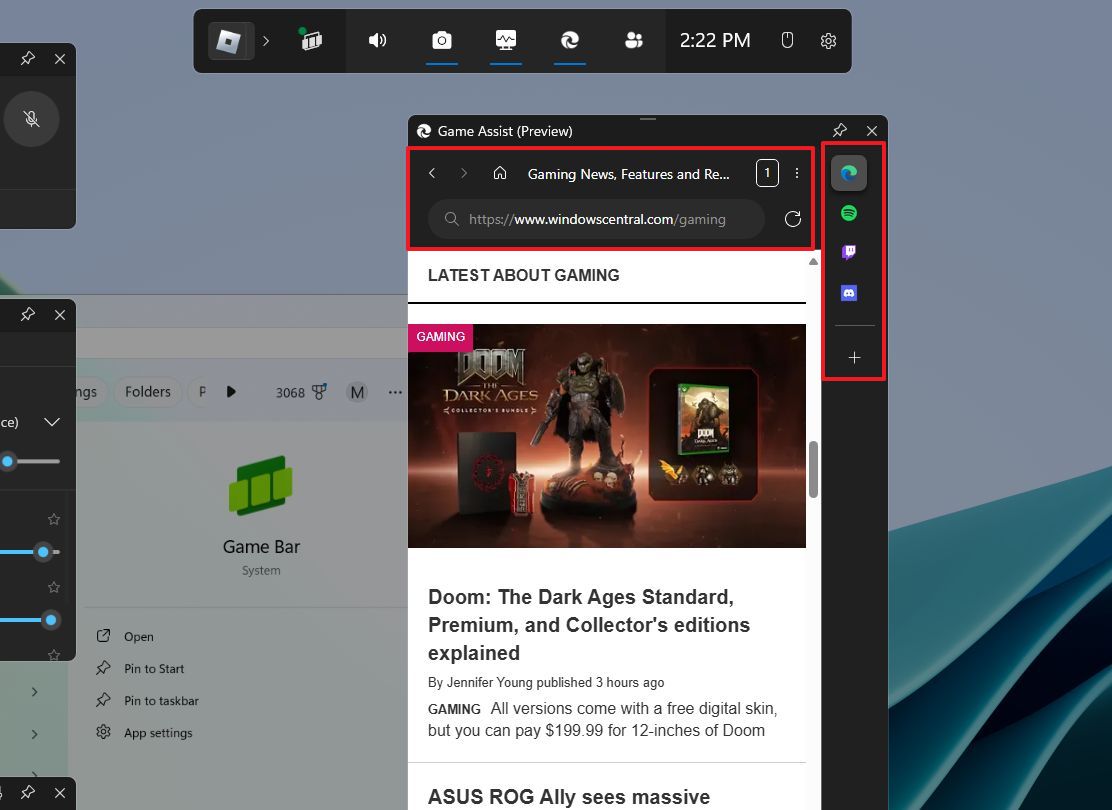1112x810 pixels.
Task: Open the Doom Dark Ages article thumbnail
Action: pos(607,436)
